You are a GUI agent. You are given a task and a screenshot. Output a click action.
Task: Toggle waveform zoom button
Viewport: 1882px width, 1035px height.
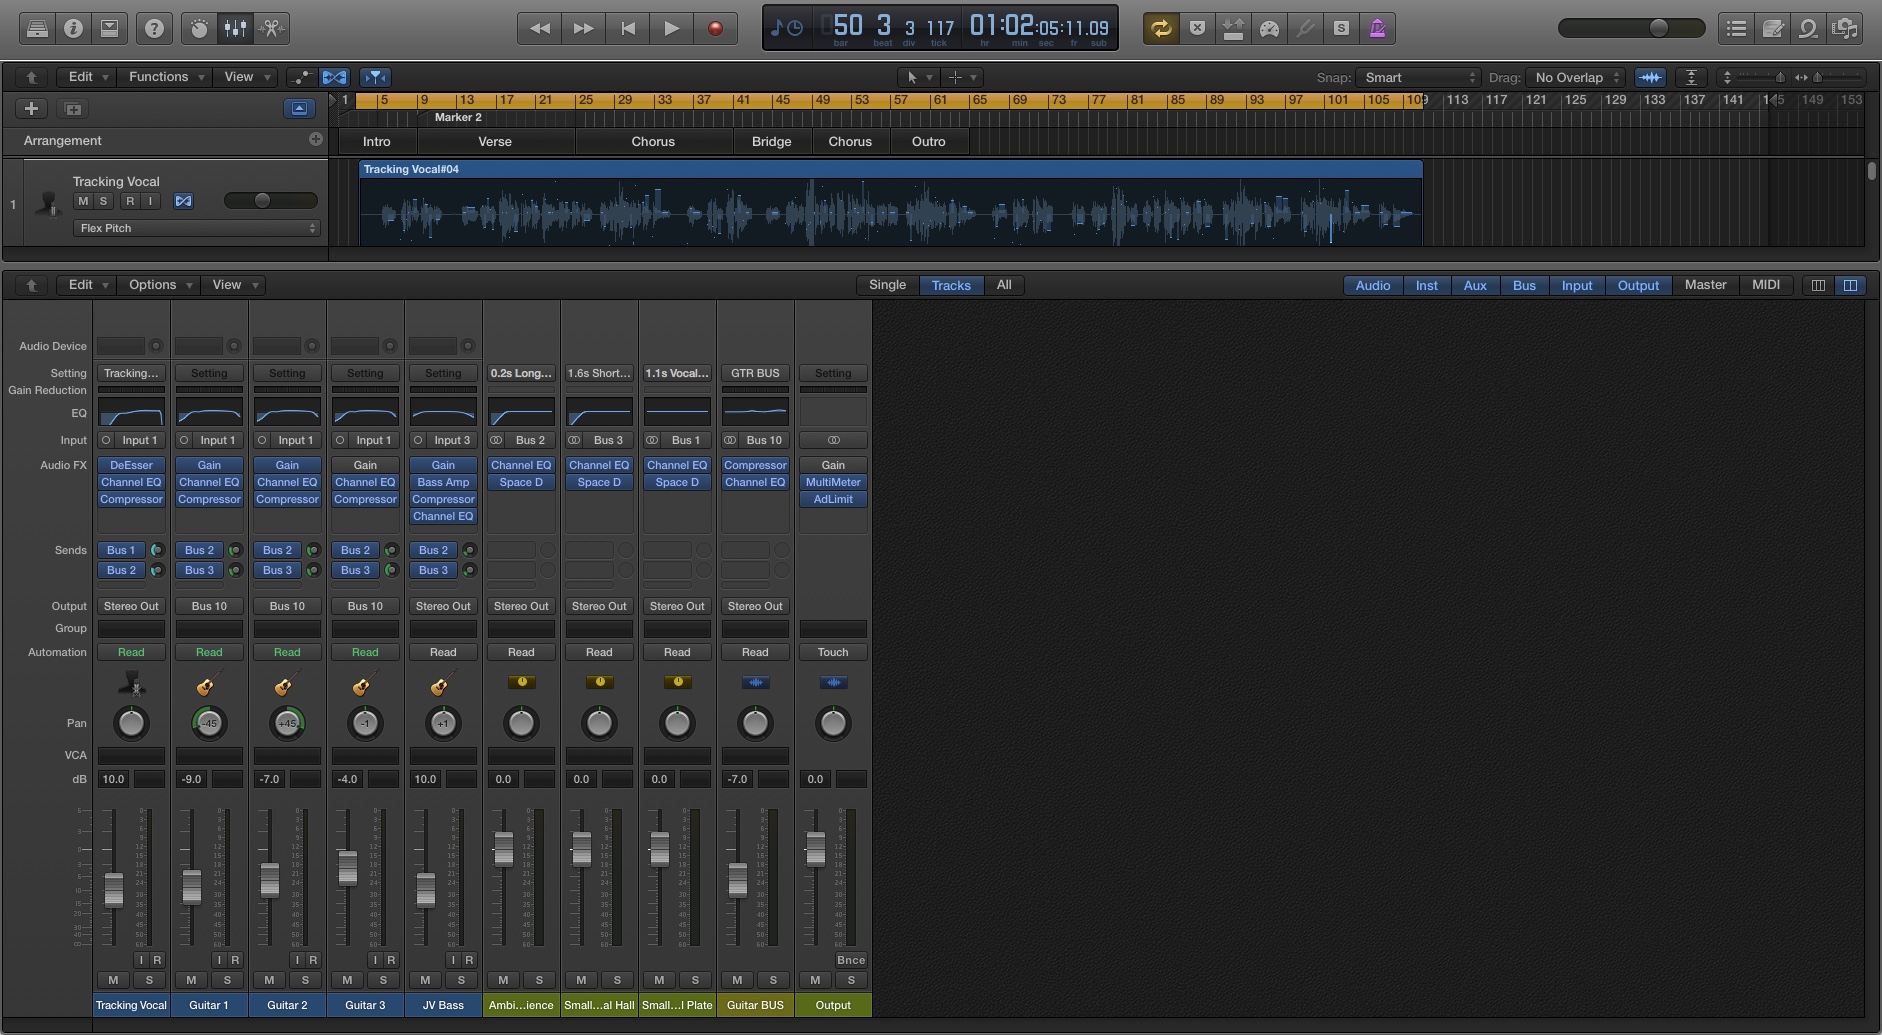(1650, 77)
